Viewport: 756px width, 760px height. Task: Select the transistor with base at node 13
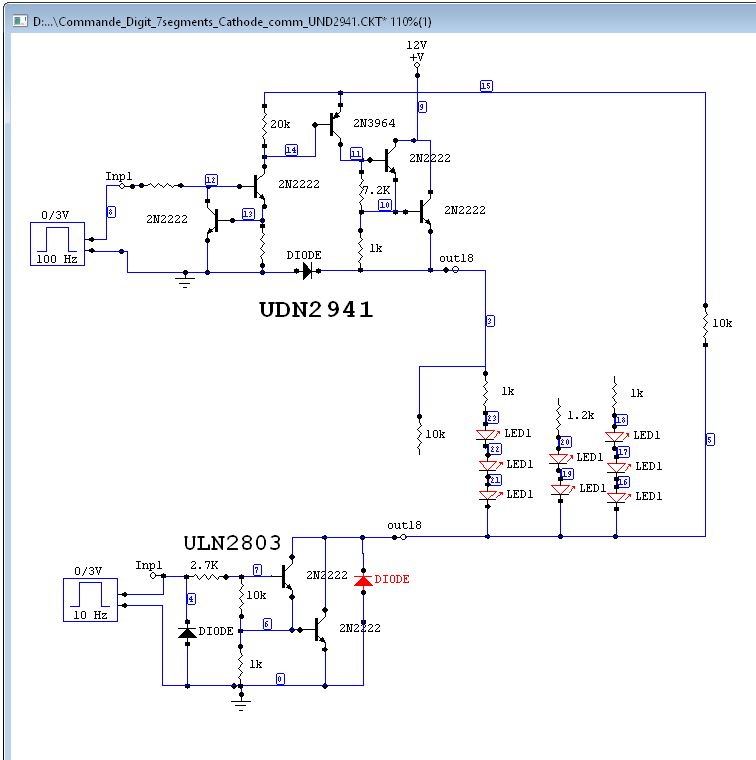[216, 220]
